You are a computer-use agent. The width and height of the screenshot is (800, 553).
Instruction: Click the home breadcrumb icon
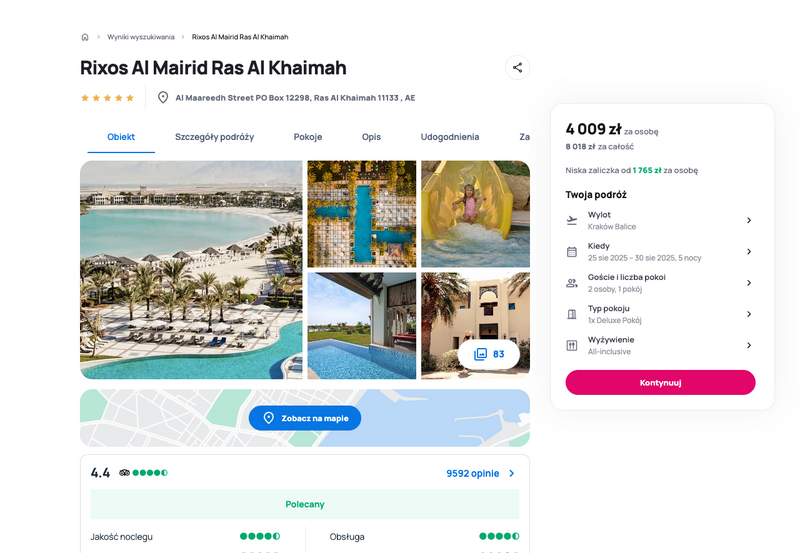pos(85,37)
